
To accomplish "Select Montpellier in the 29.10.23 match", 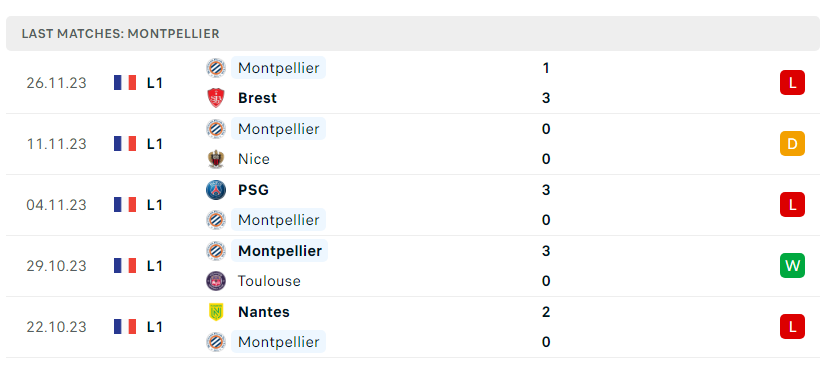I will (x=280, y=251).
